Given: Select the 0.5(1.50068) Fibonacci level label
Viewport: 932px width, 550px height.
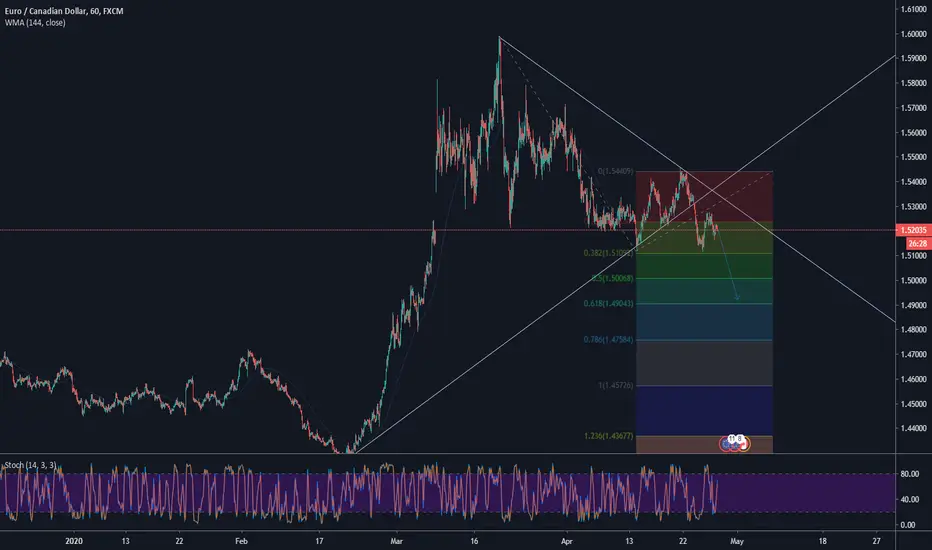Looking at the screenshot, I should 613,278.
